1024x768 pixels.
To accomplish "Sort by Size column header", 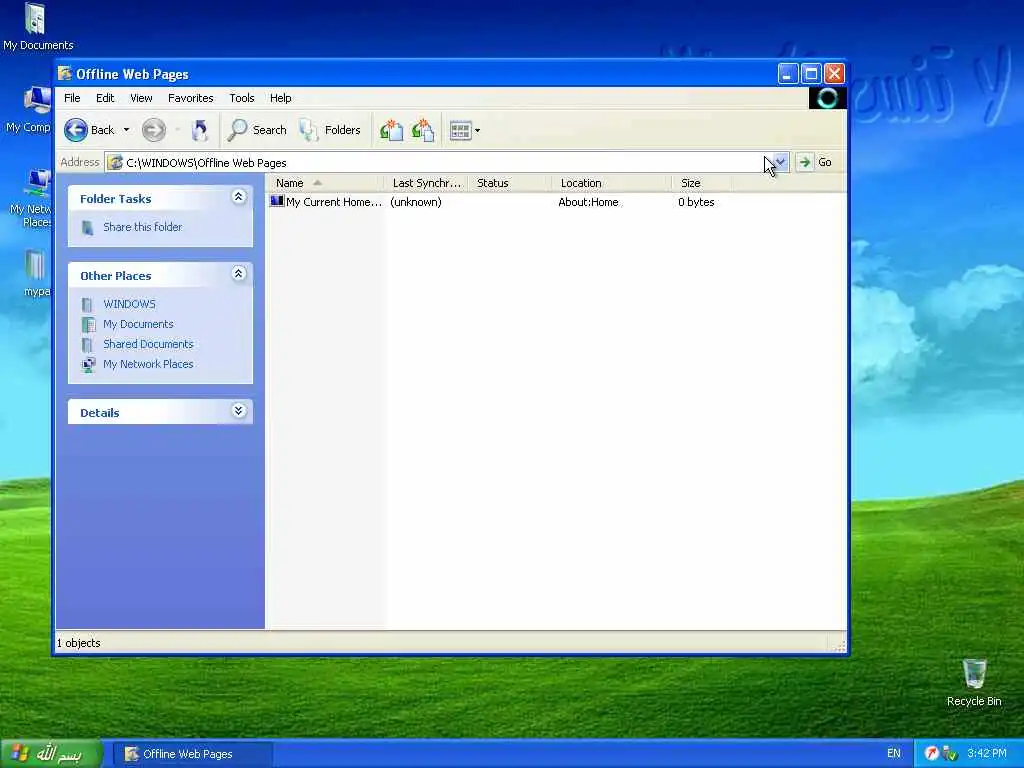I will tap(701, 183).
